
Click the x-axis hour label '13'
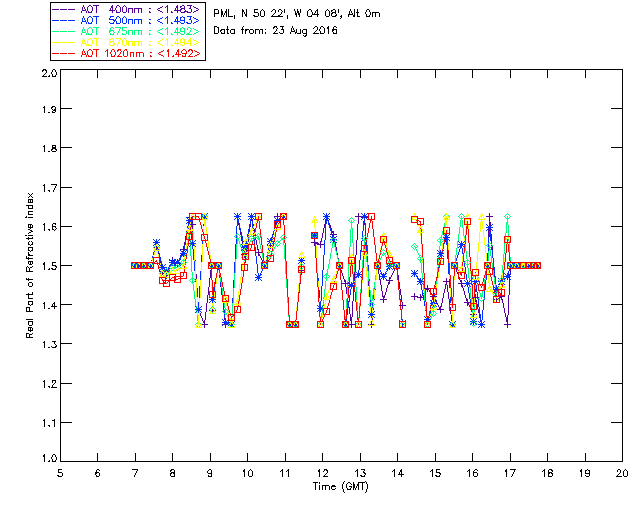[360, 473]
